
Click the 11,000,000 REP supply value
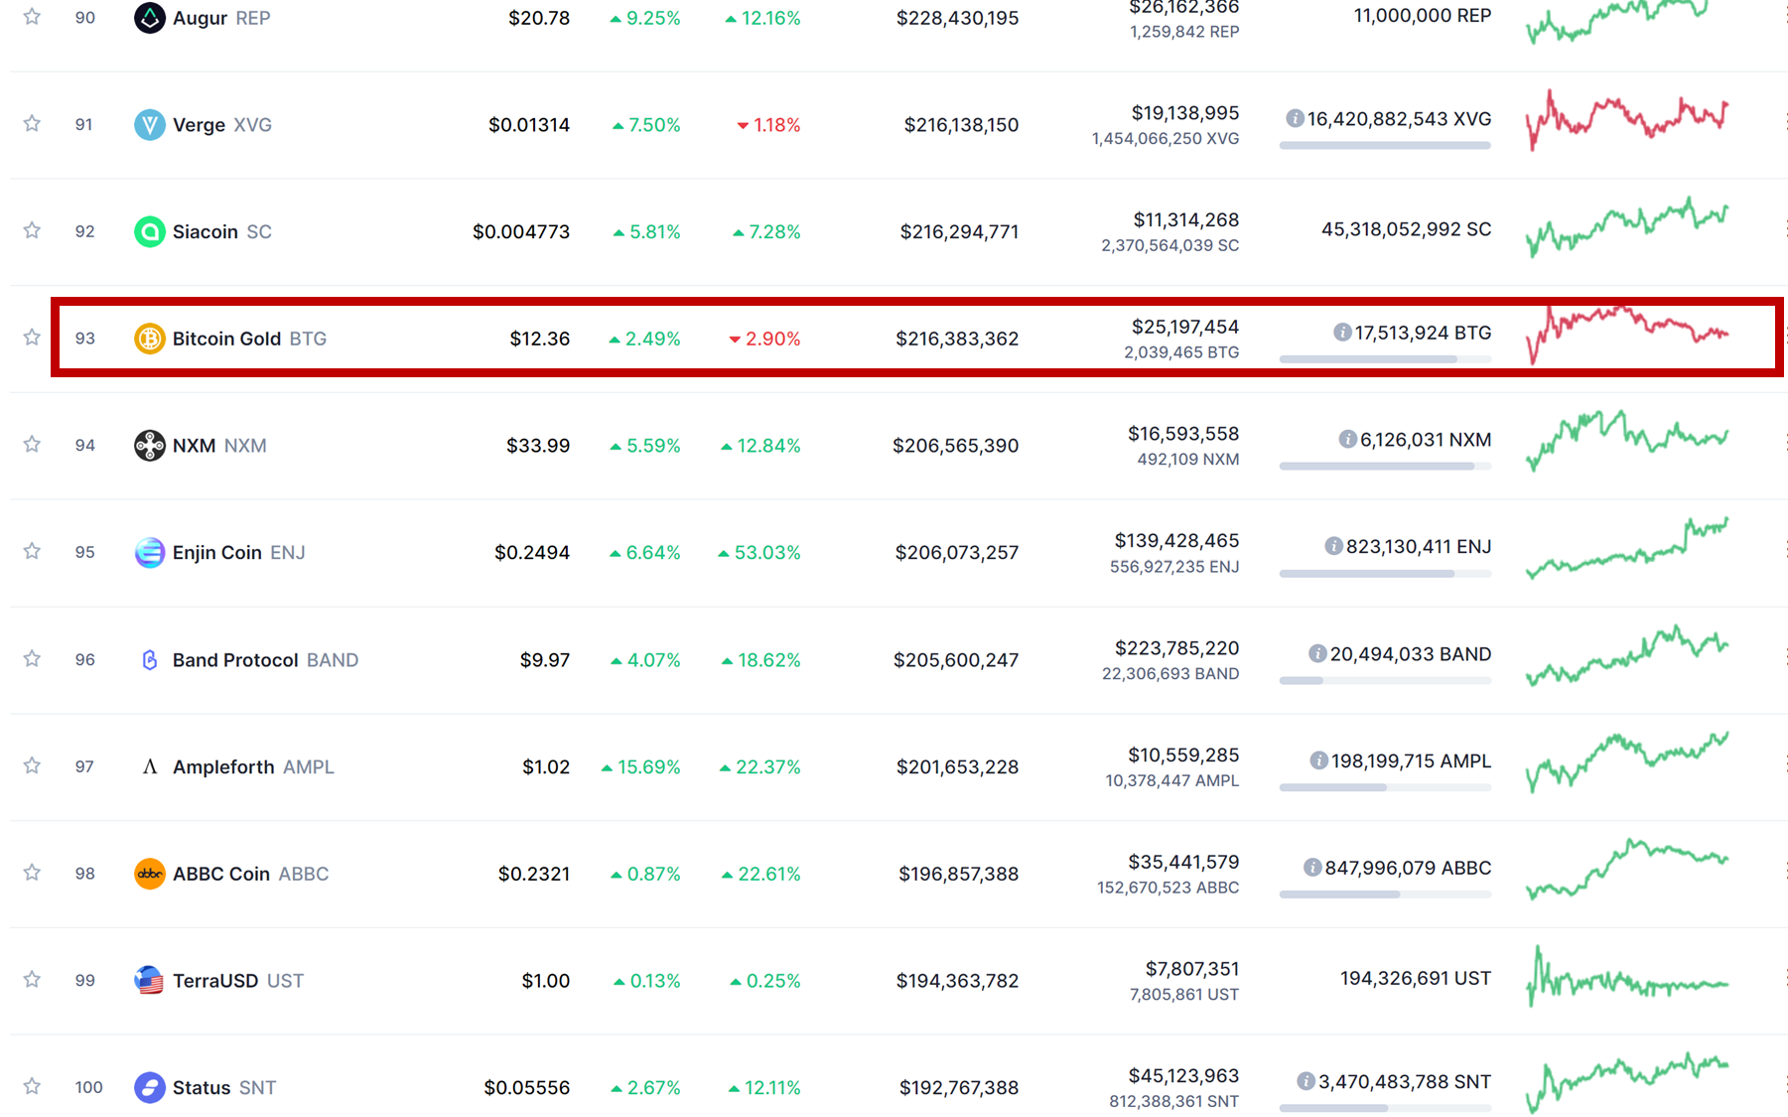(x=1422, y=16)
